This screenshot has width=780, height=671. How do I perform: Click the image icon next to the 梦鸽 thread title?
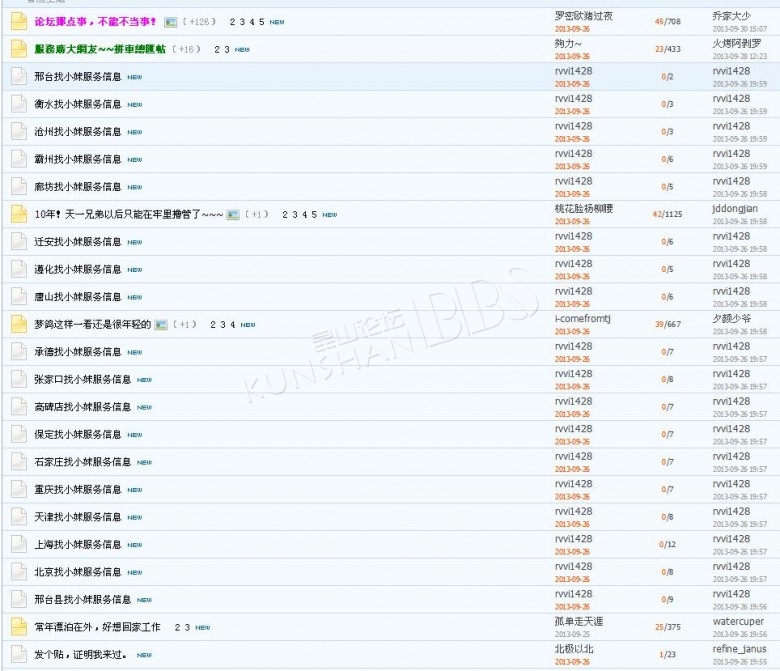pos(161,325)
